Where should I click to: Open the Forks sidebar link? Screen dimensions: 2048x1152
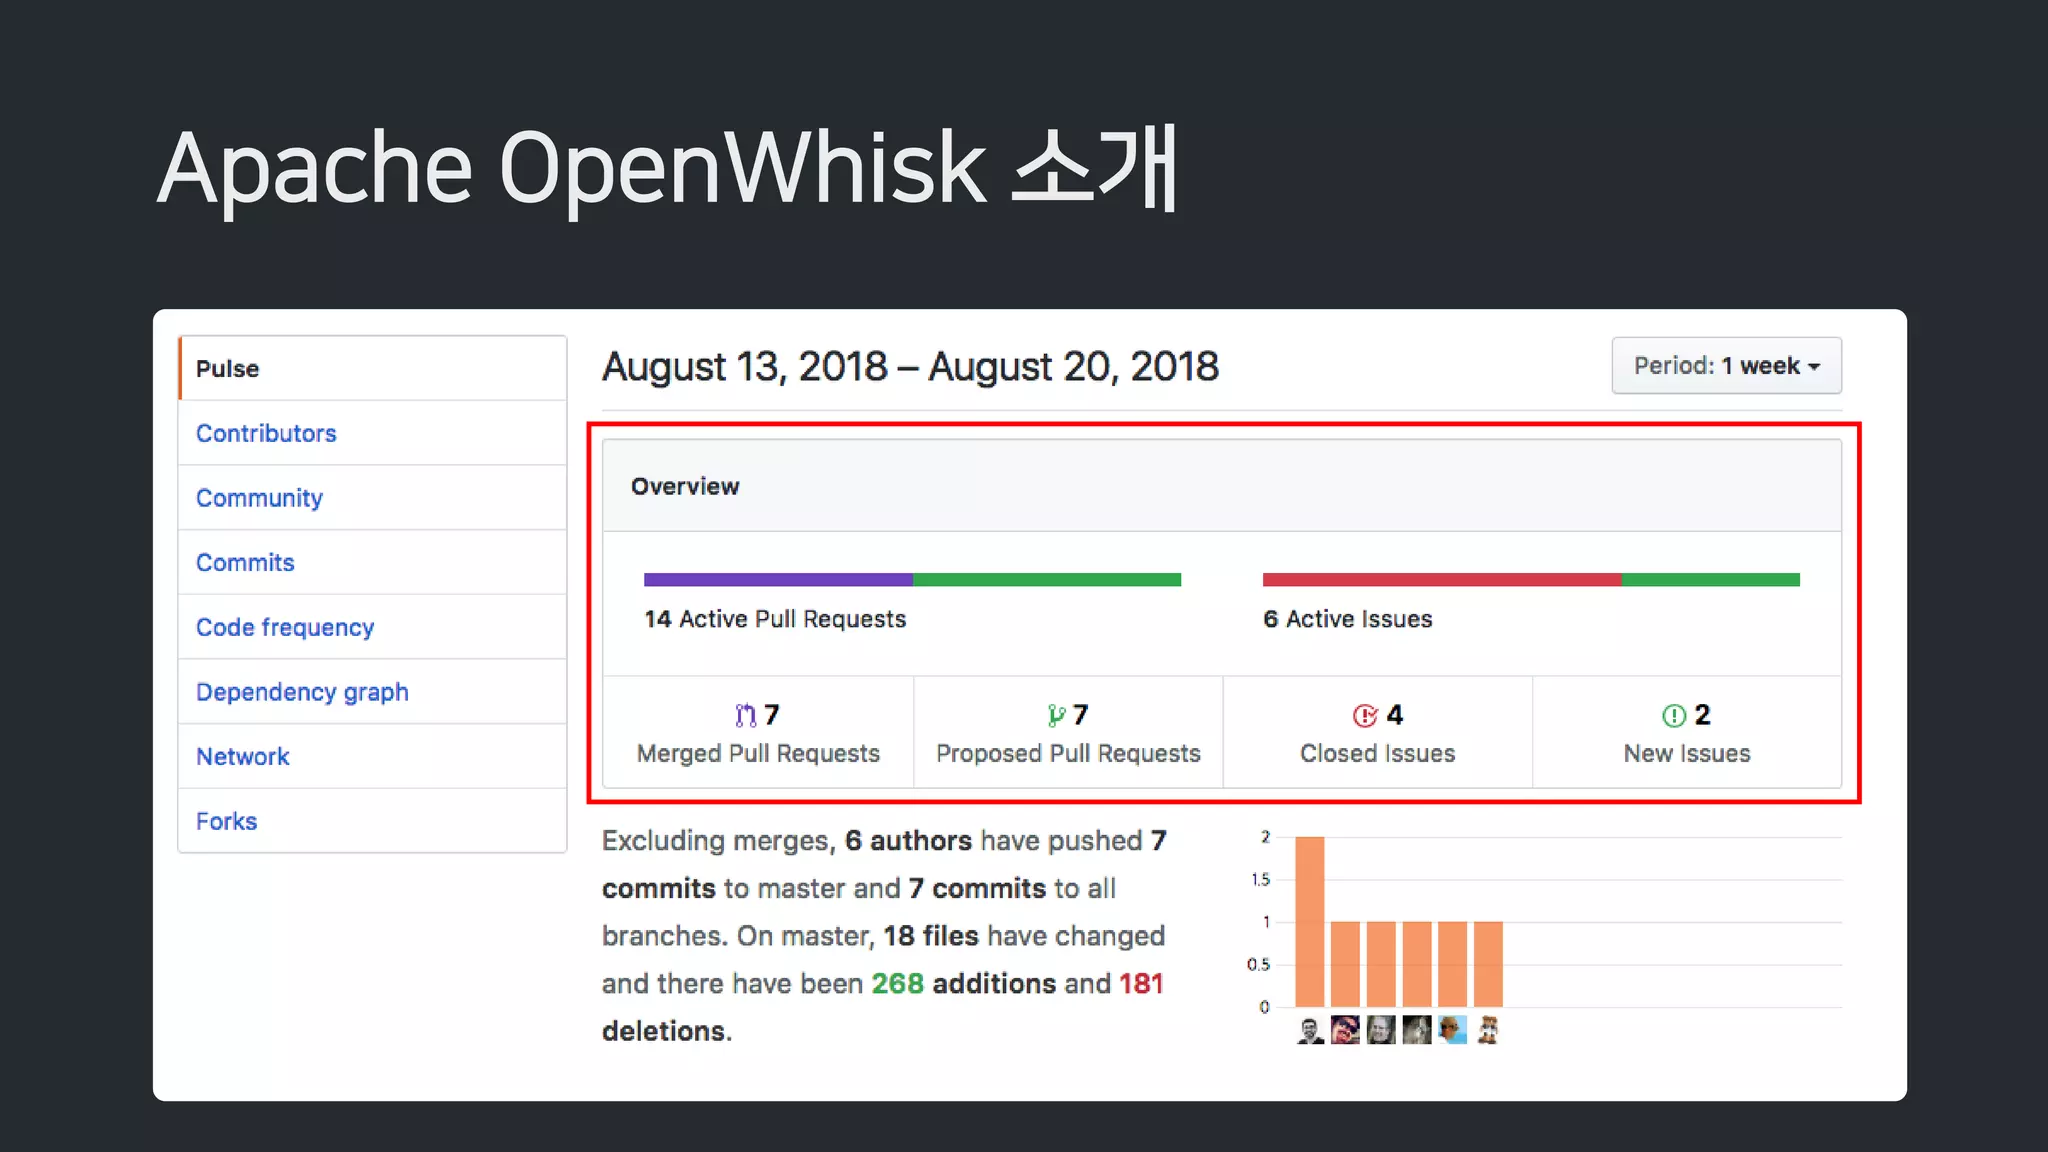(227, 821)
